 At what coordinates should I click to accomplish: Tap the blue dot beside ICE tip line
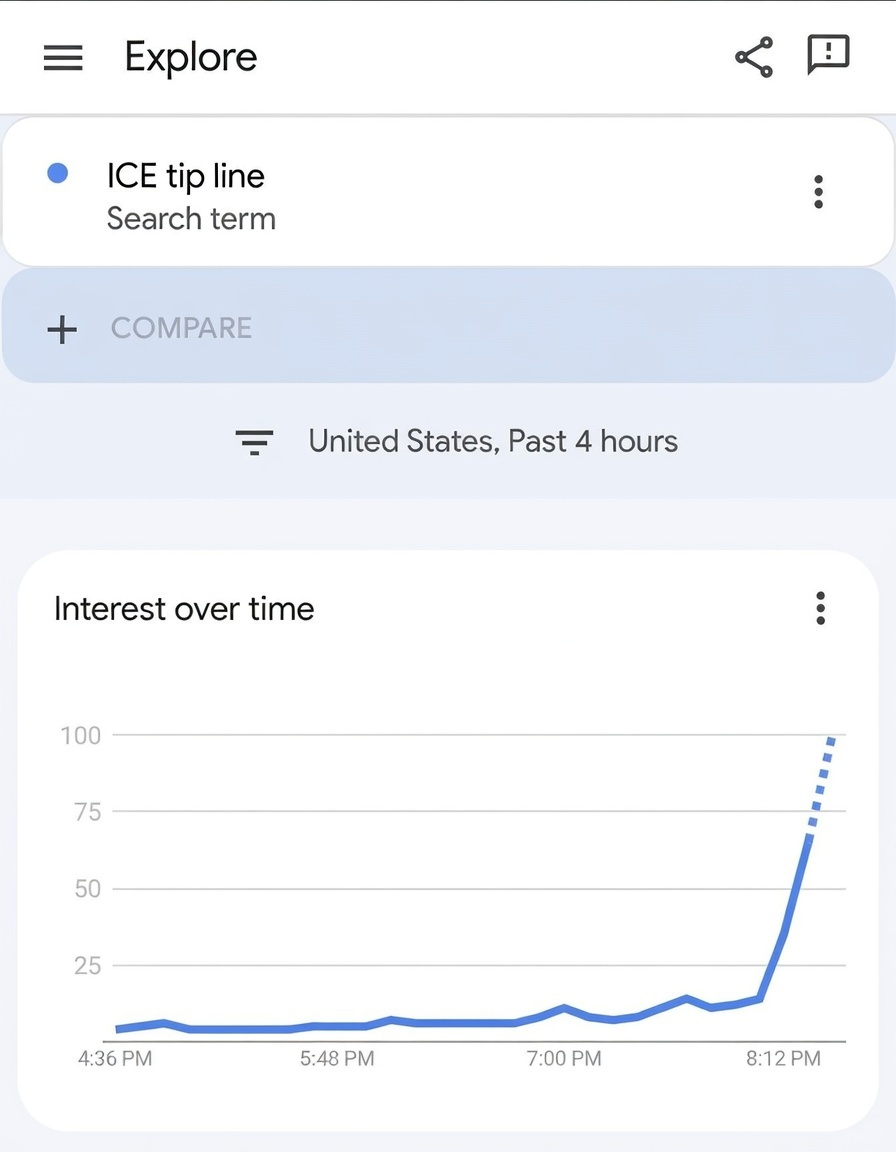[58, 174]
